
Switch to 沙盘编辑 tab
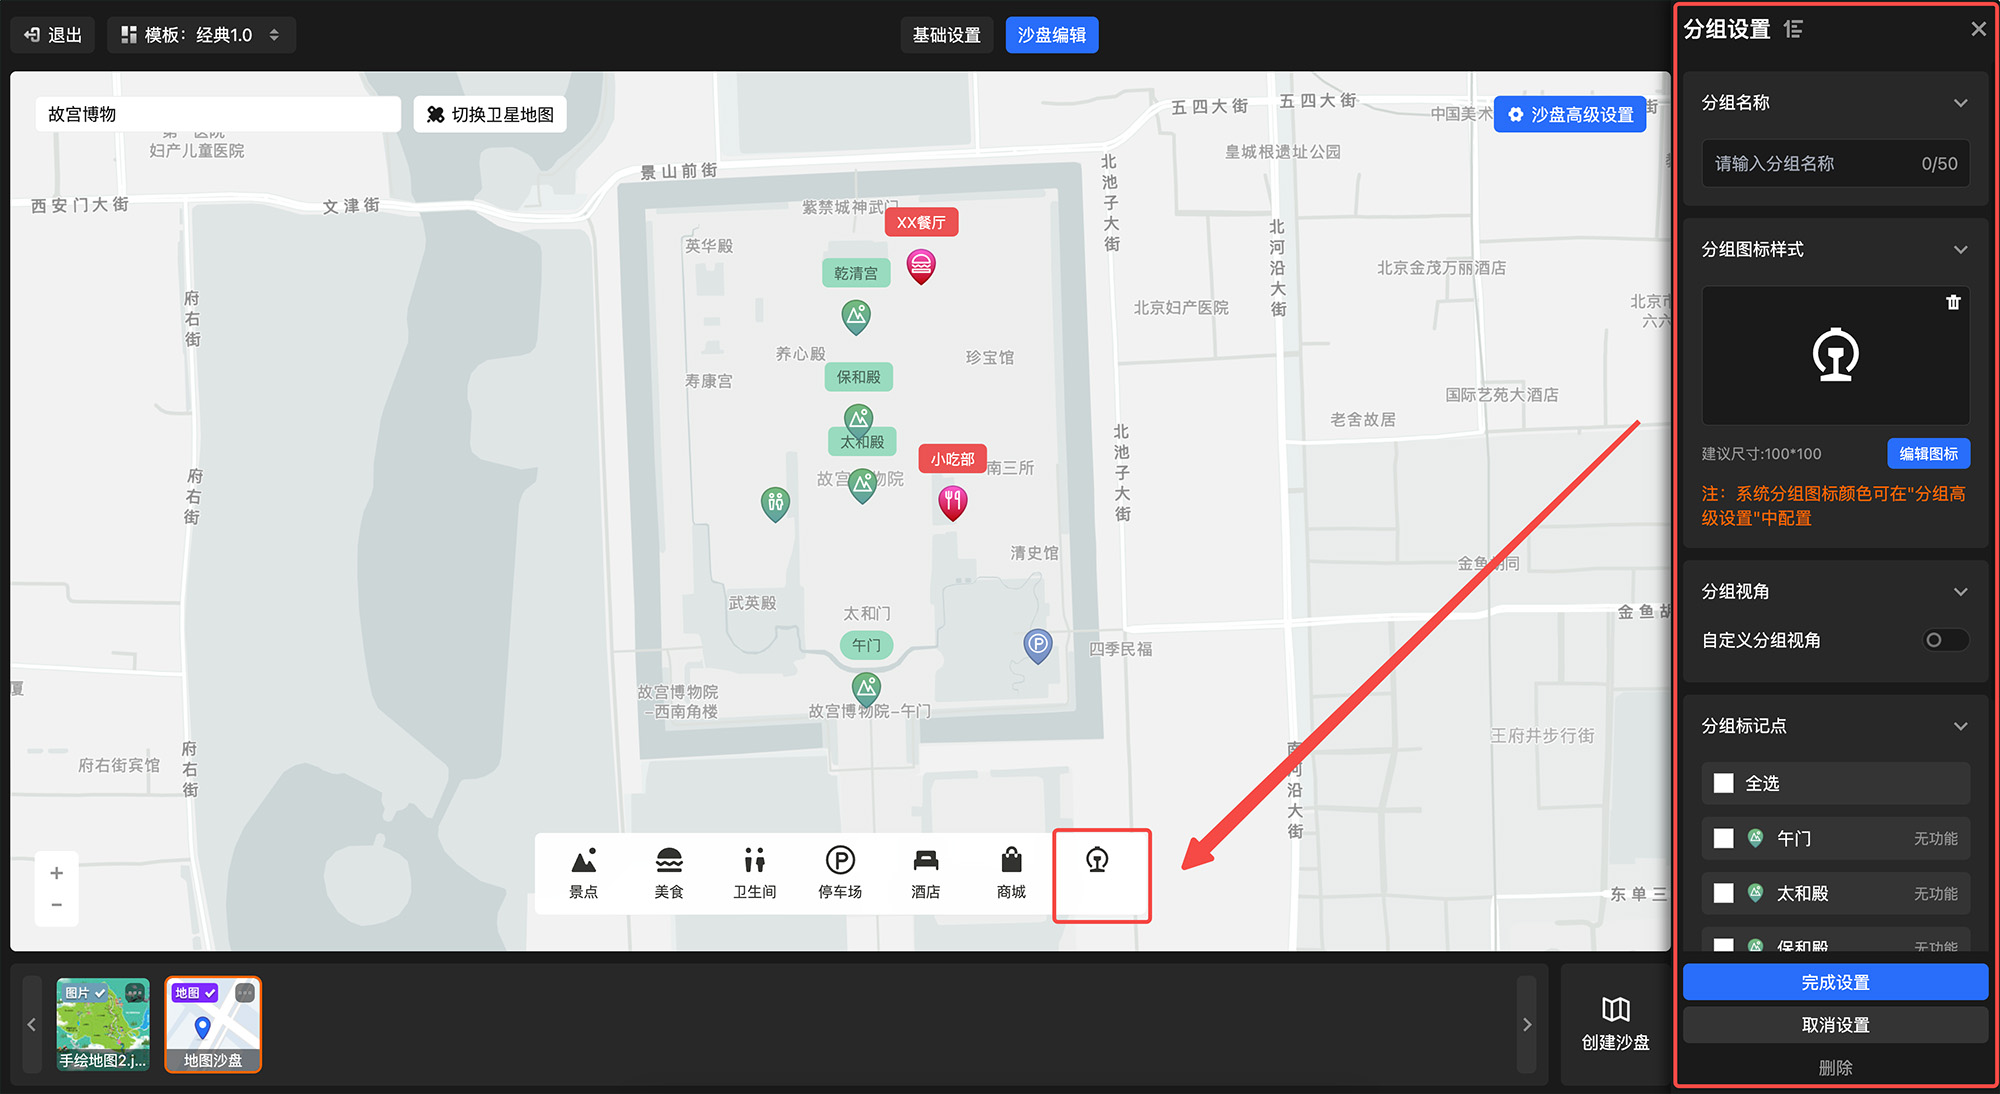1051,35
